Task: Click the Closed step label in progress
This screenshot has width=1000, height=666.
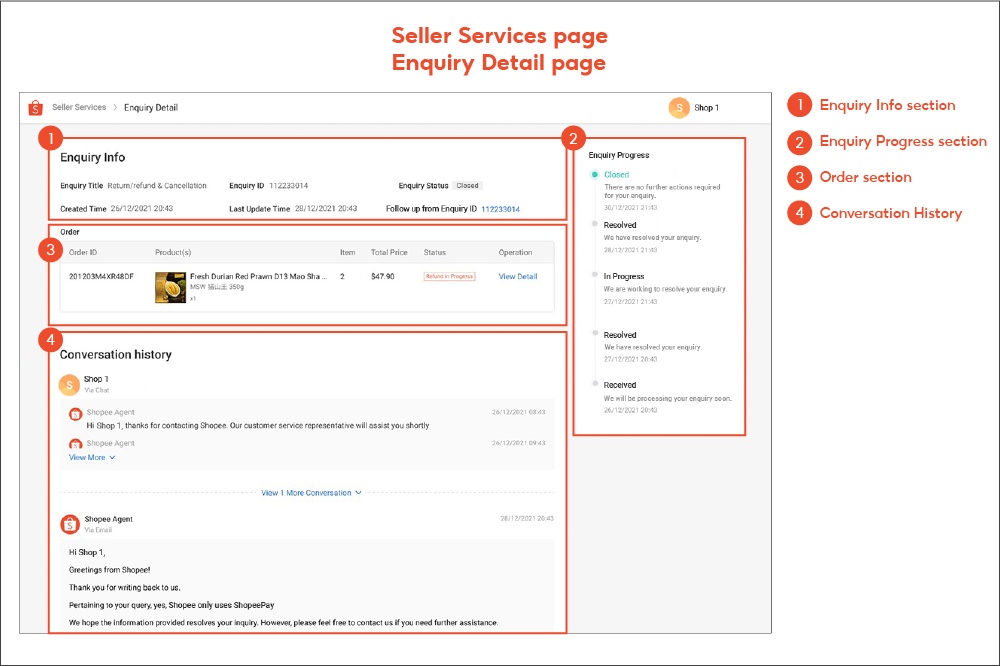Action: pos(617,174)
